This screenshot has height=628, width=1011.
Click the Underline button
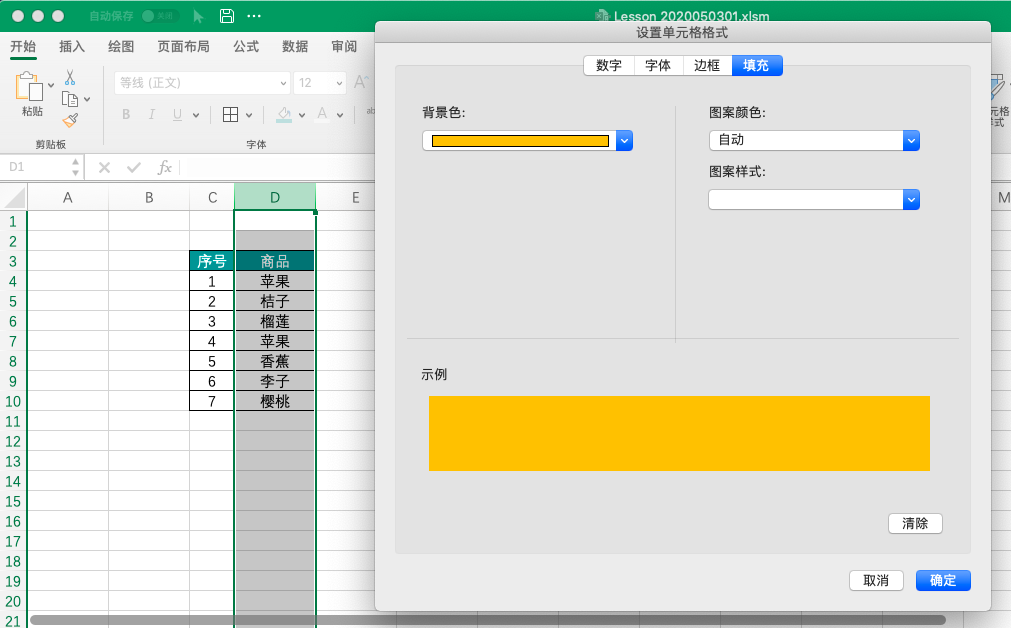point(177,115)
